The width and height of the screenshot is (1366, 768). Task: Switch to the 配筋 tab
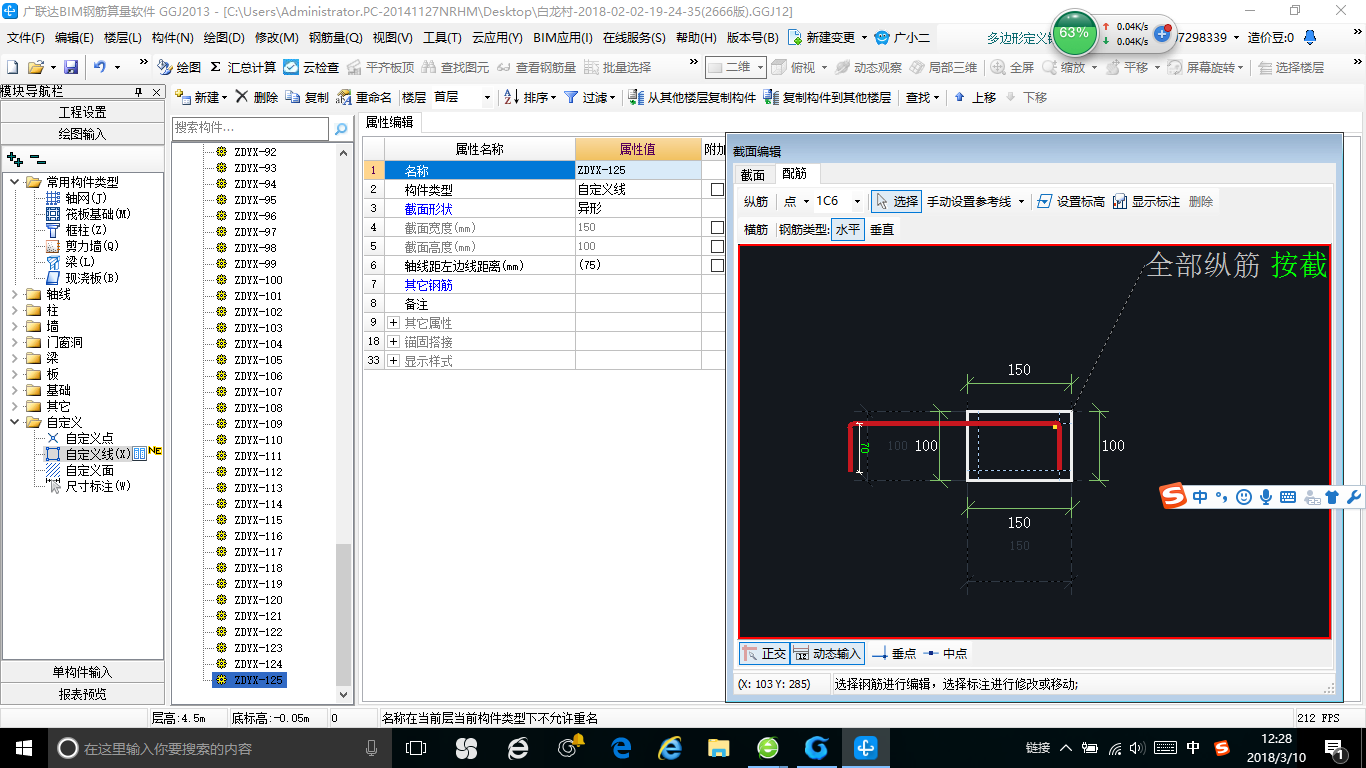[794, 173]
